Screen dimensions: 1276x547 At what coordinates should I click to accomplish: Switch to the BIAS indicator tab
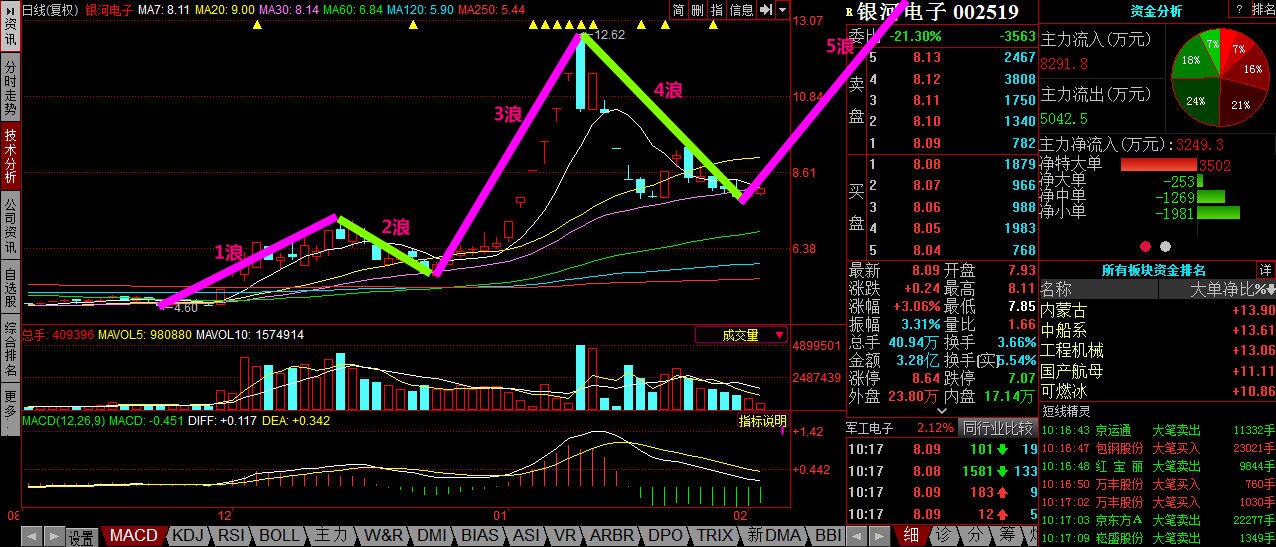tap(480, 536)
